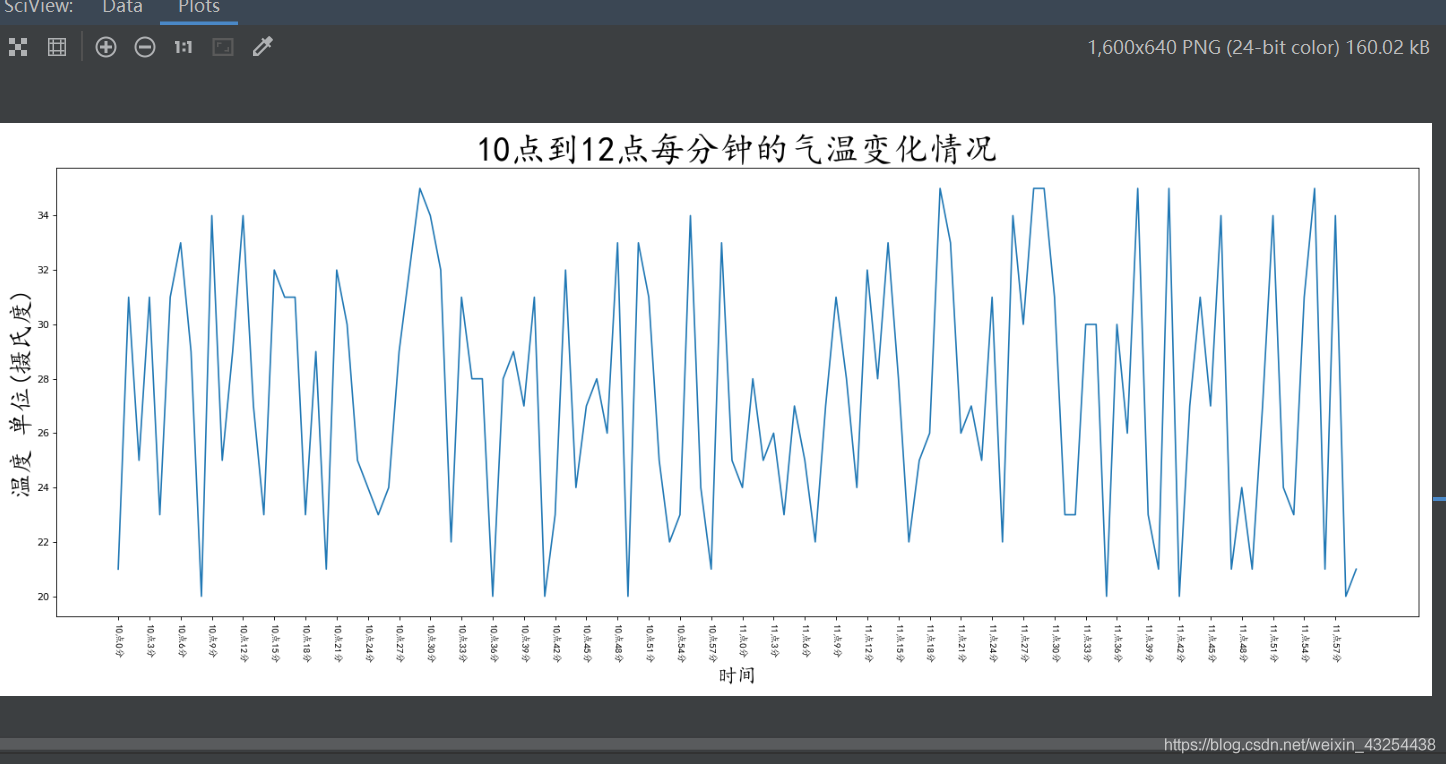Switch to the Data tab
The height and width of the screenshot is (764, 1446).
point(122,7)
